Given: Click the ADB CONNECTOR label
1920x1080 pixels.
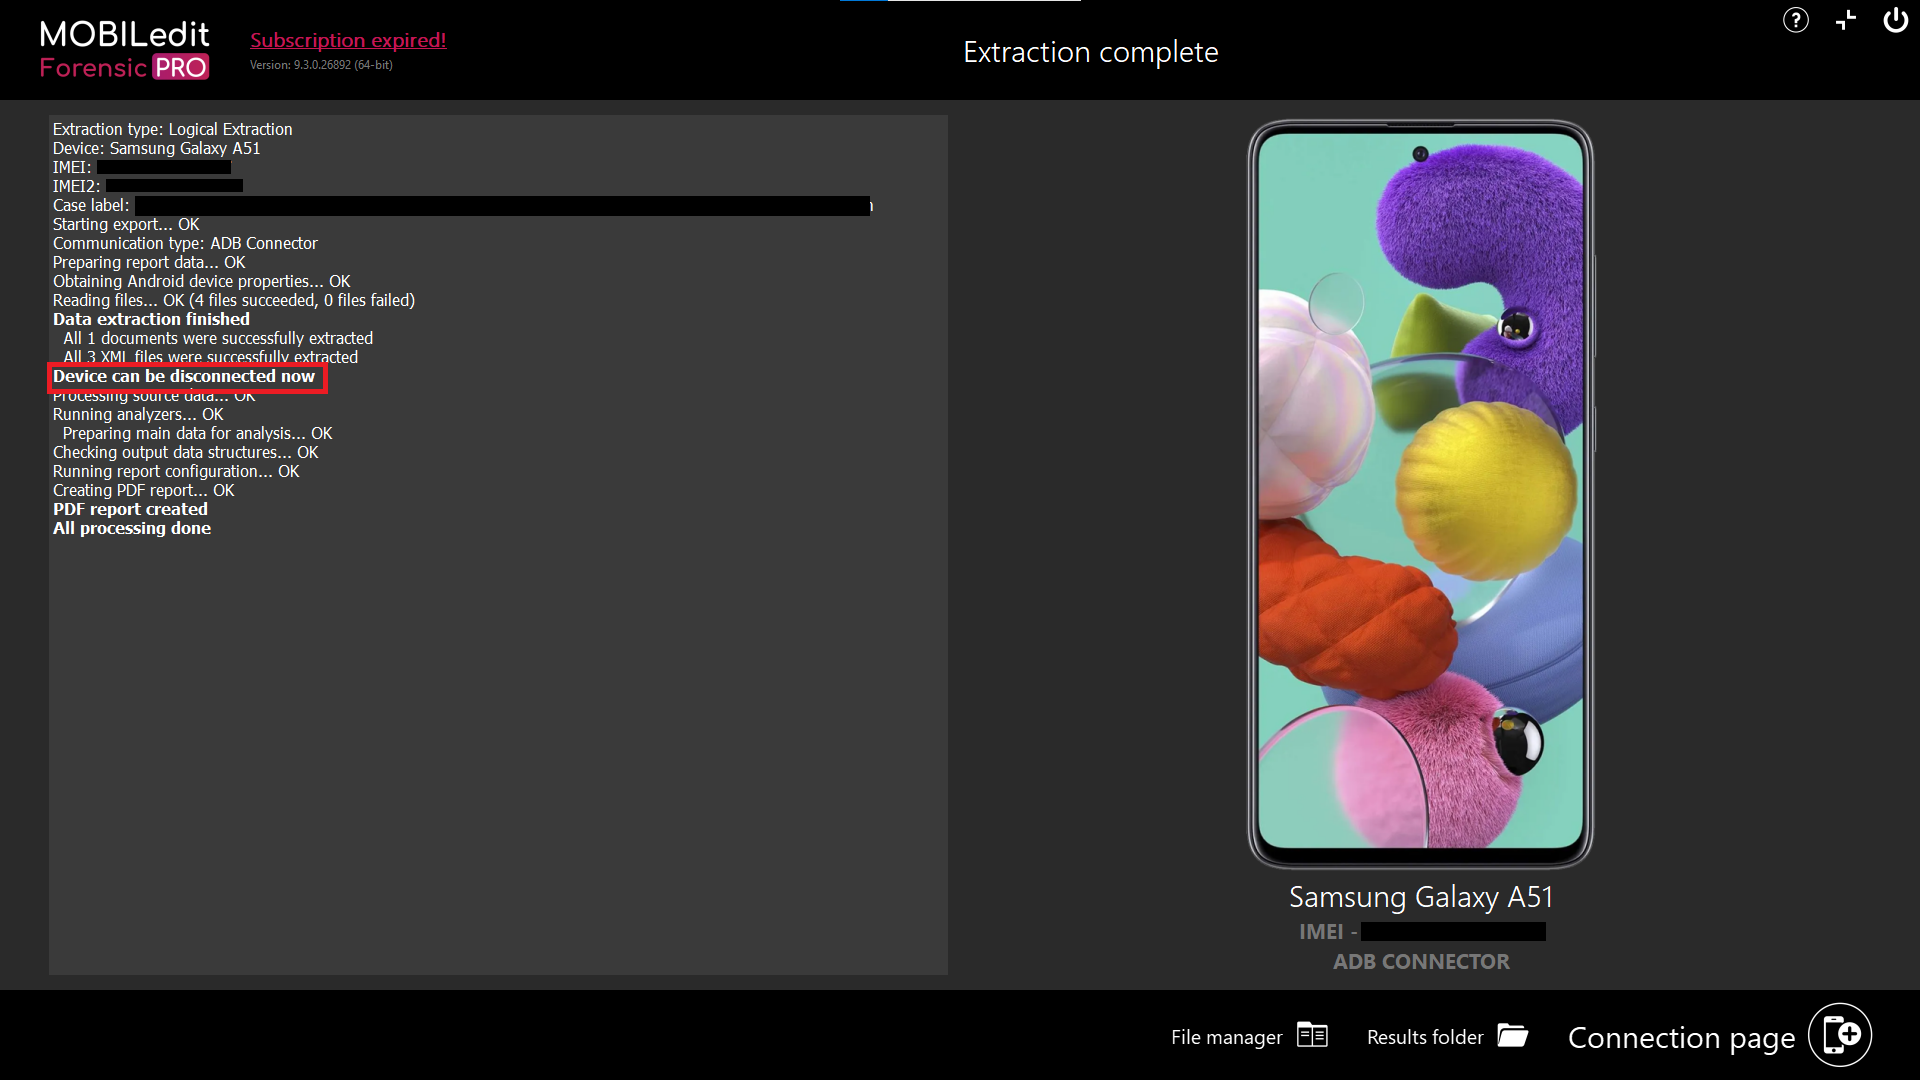Looking at the screenshot, I should tap(1420, 962).
